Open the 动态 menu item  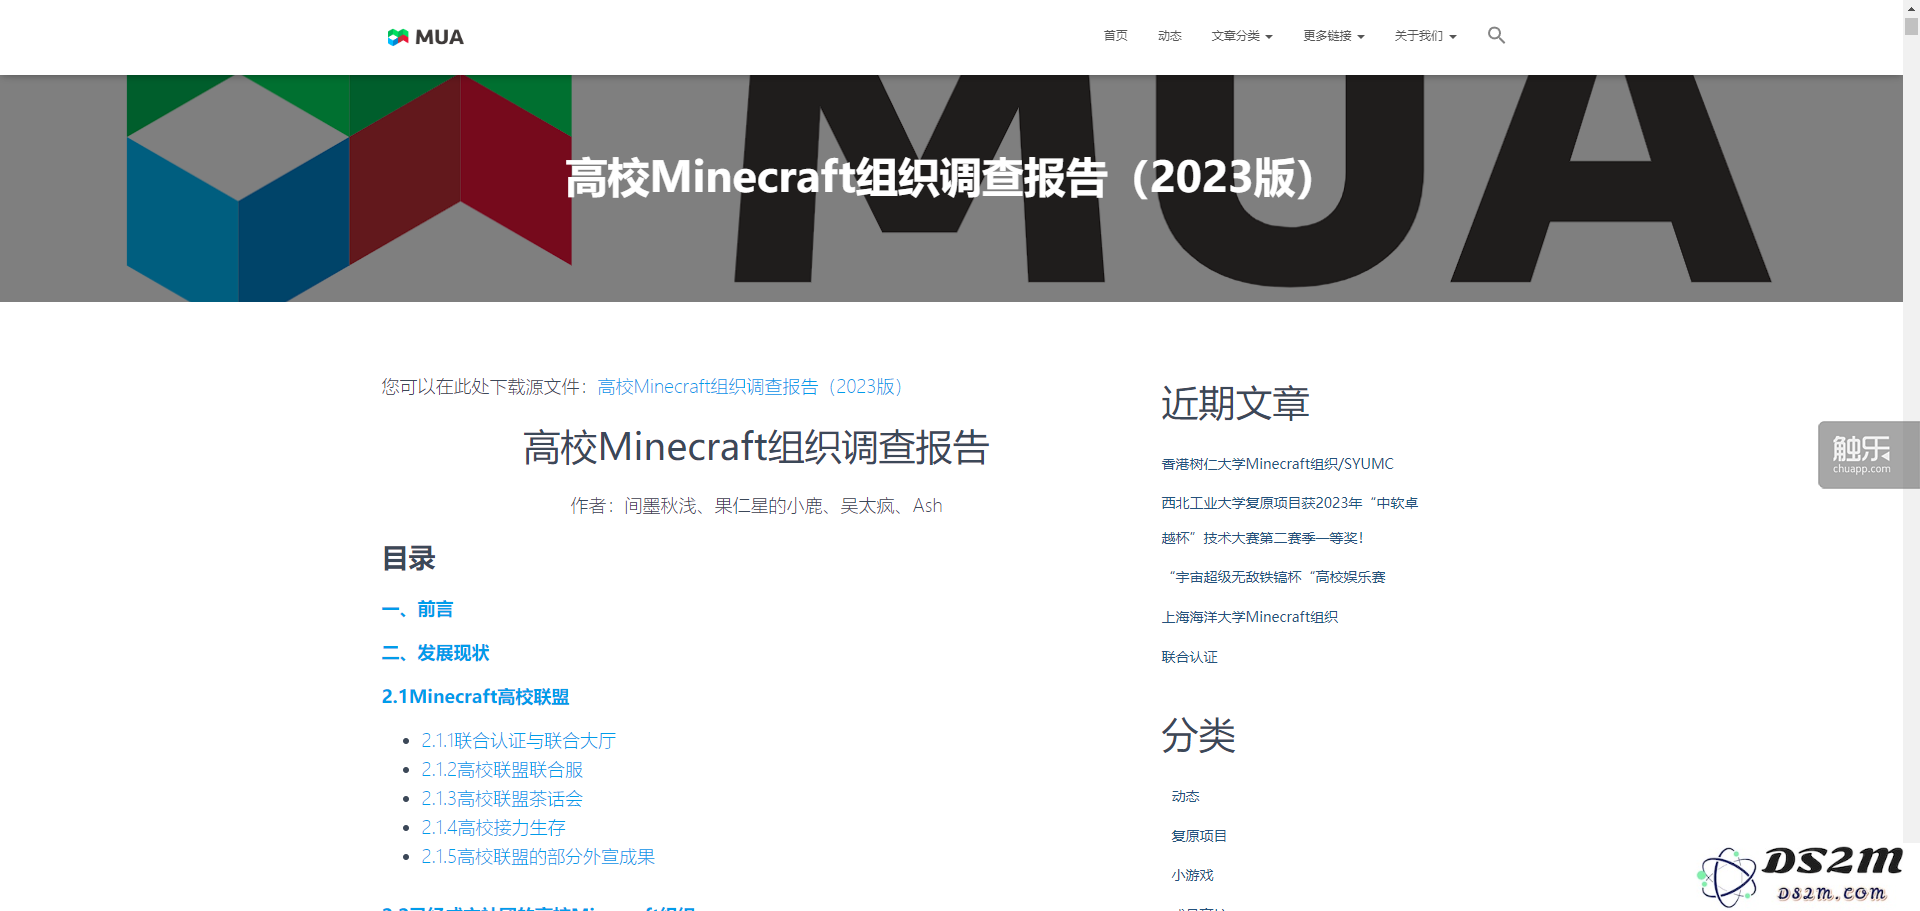pyautogui.click(x=1169, y=36)
